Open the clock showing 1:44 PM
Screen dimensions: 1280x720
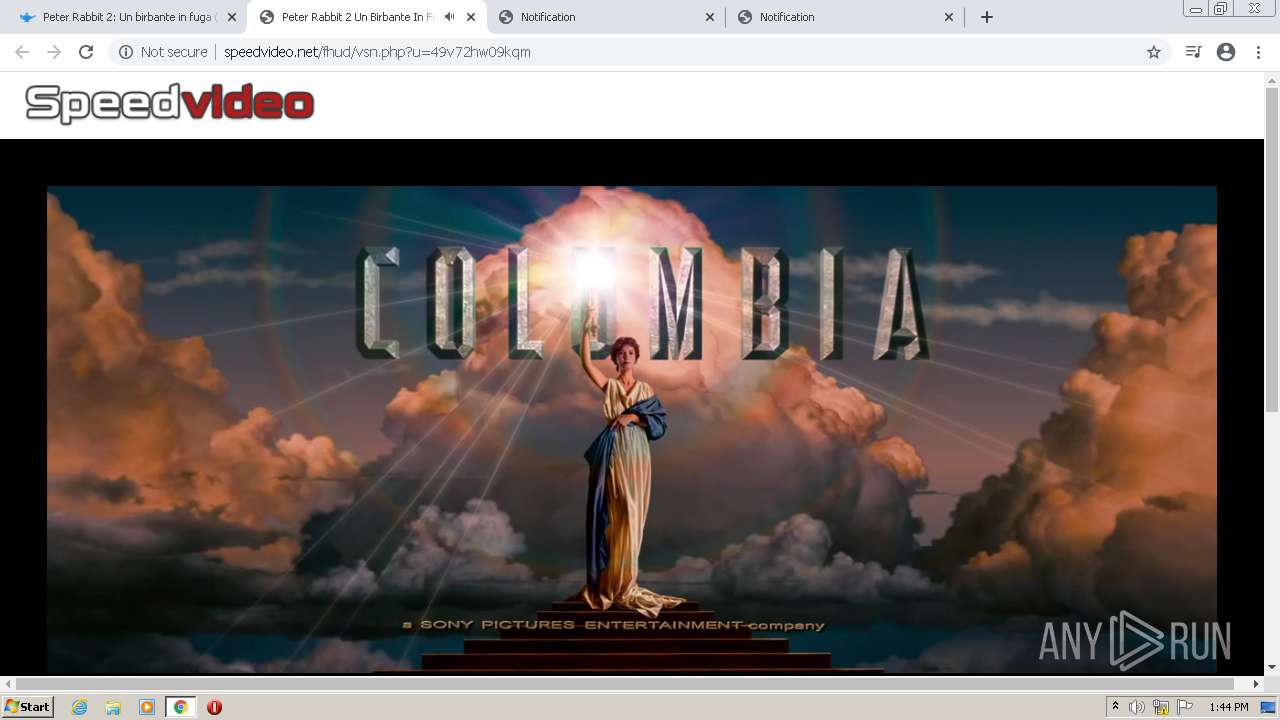(1228, 707)
